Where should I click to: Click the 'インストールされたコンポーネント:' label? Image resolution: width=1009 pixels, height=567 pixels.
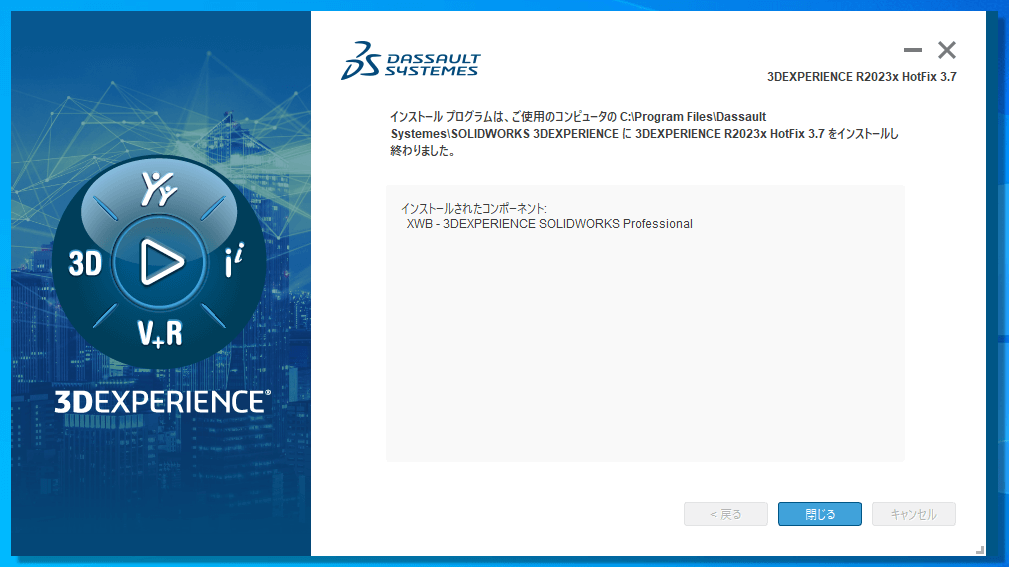click(474, 209)
